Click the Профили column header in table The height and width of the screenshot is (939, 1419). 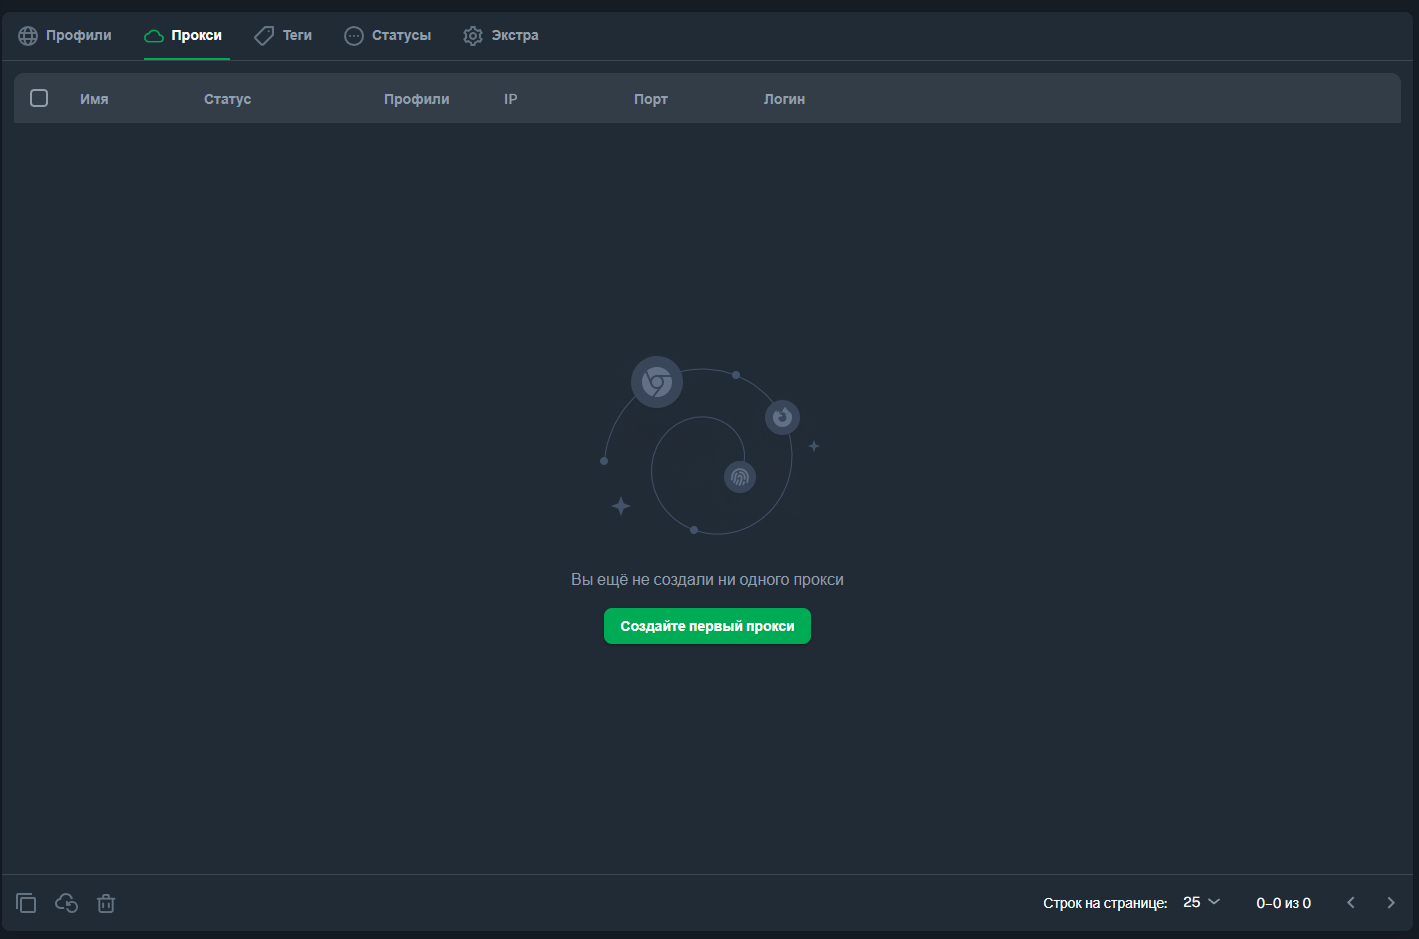416,99
